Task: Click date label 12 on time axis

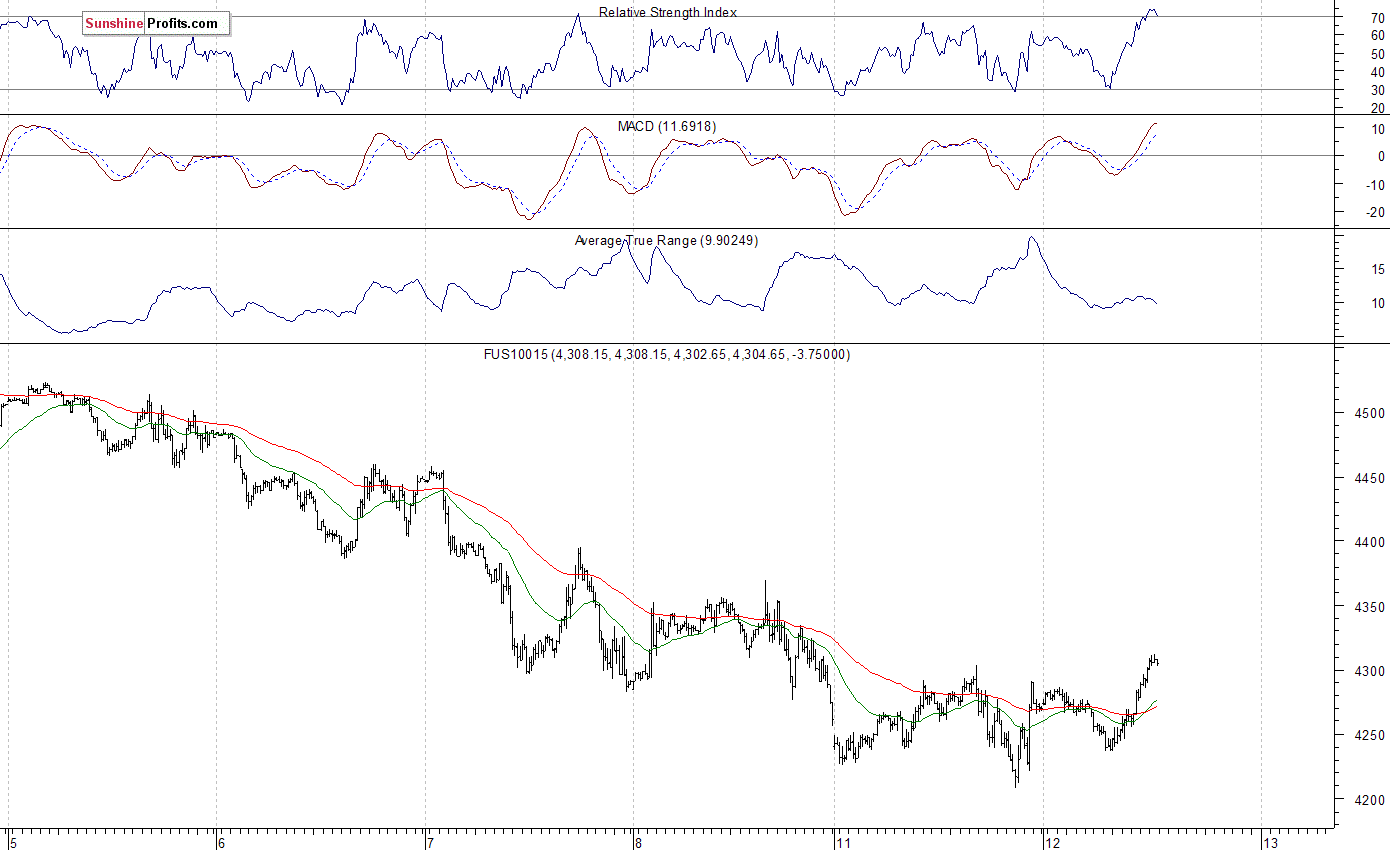Action: (x=1052, y=843)
